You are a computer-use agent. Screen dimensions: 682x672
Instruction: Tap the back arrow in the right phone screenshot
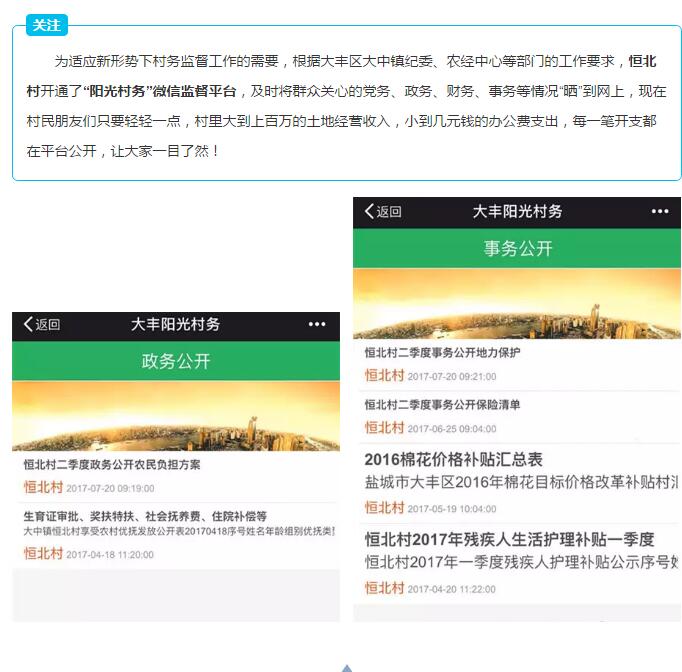click(x=383, y=211)
